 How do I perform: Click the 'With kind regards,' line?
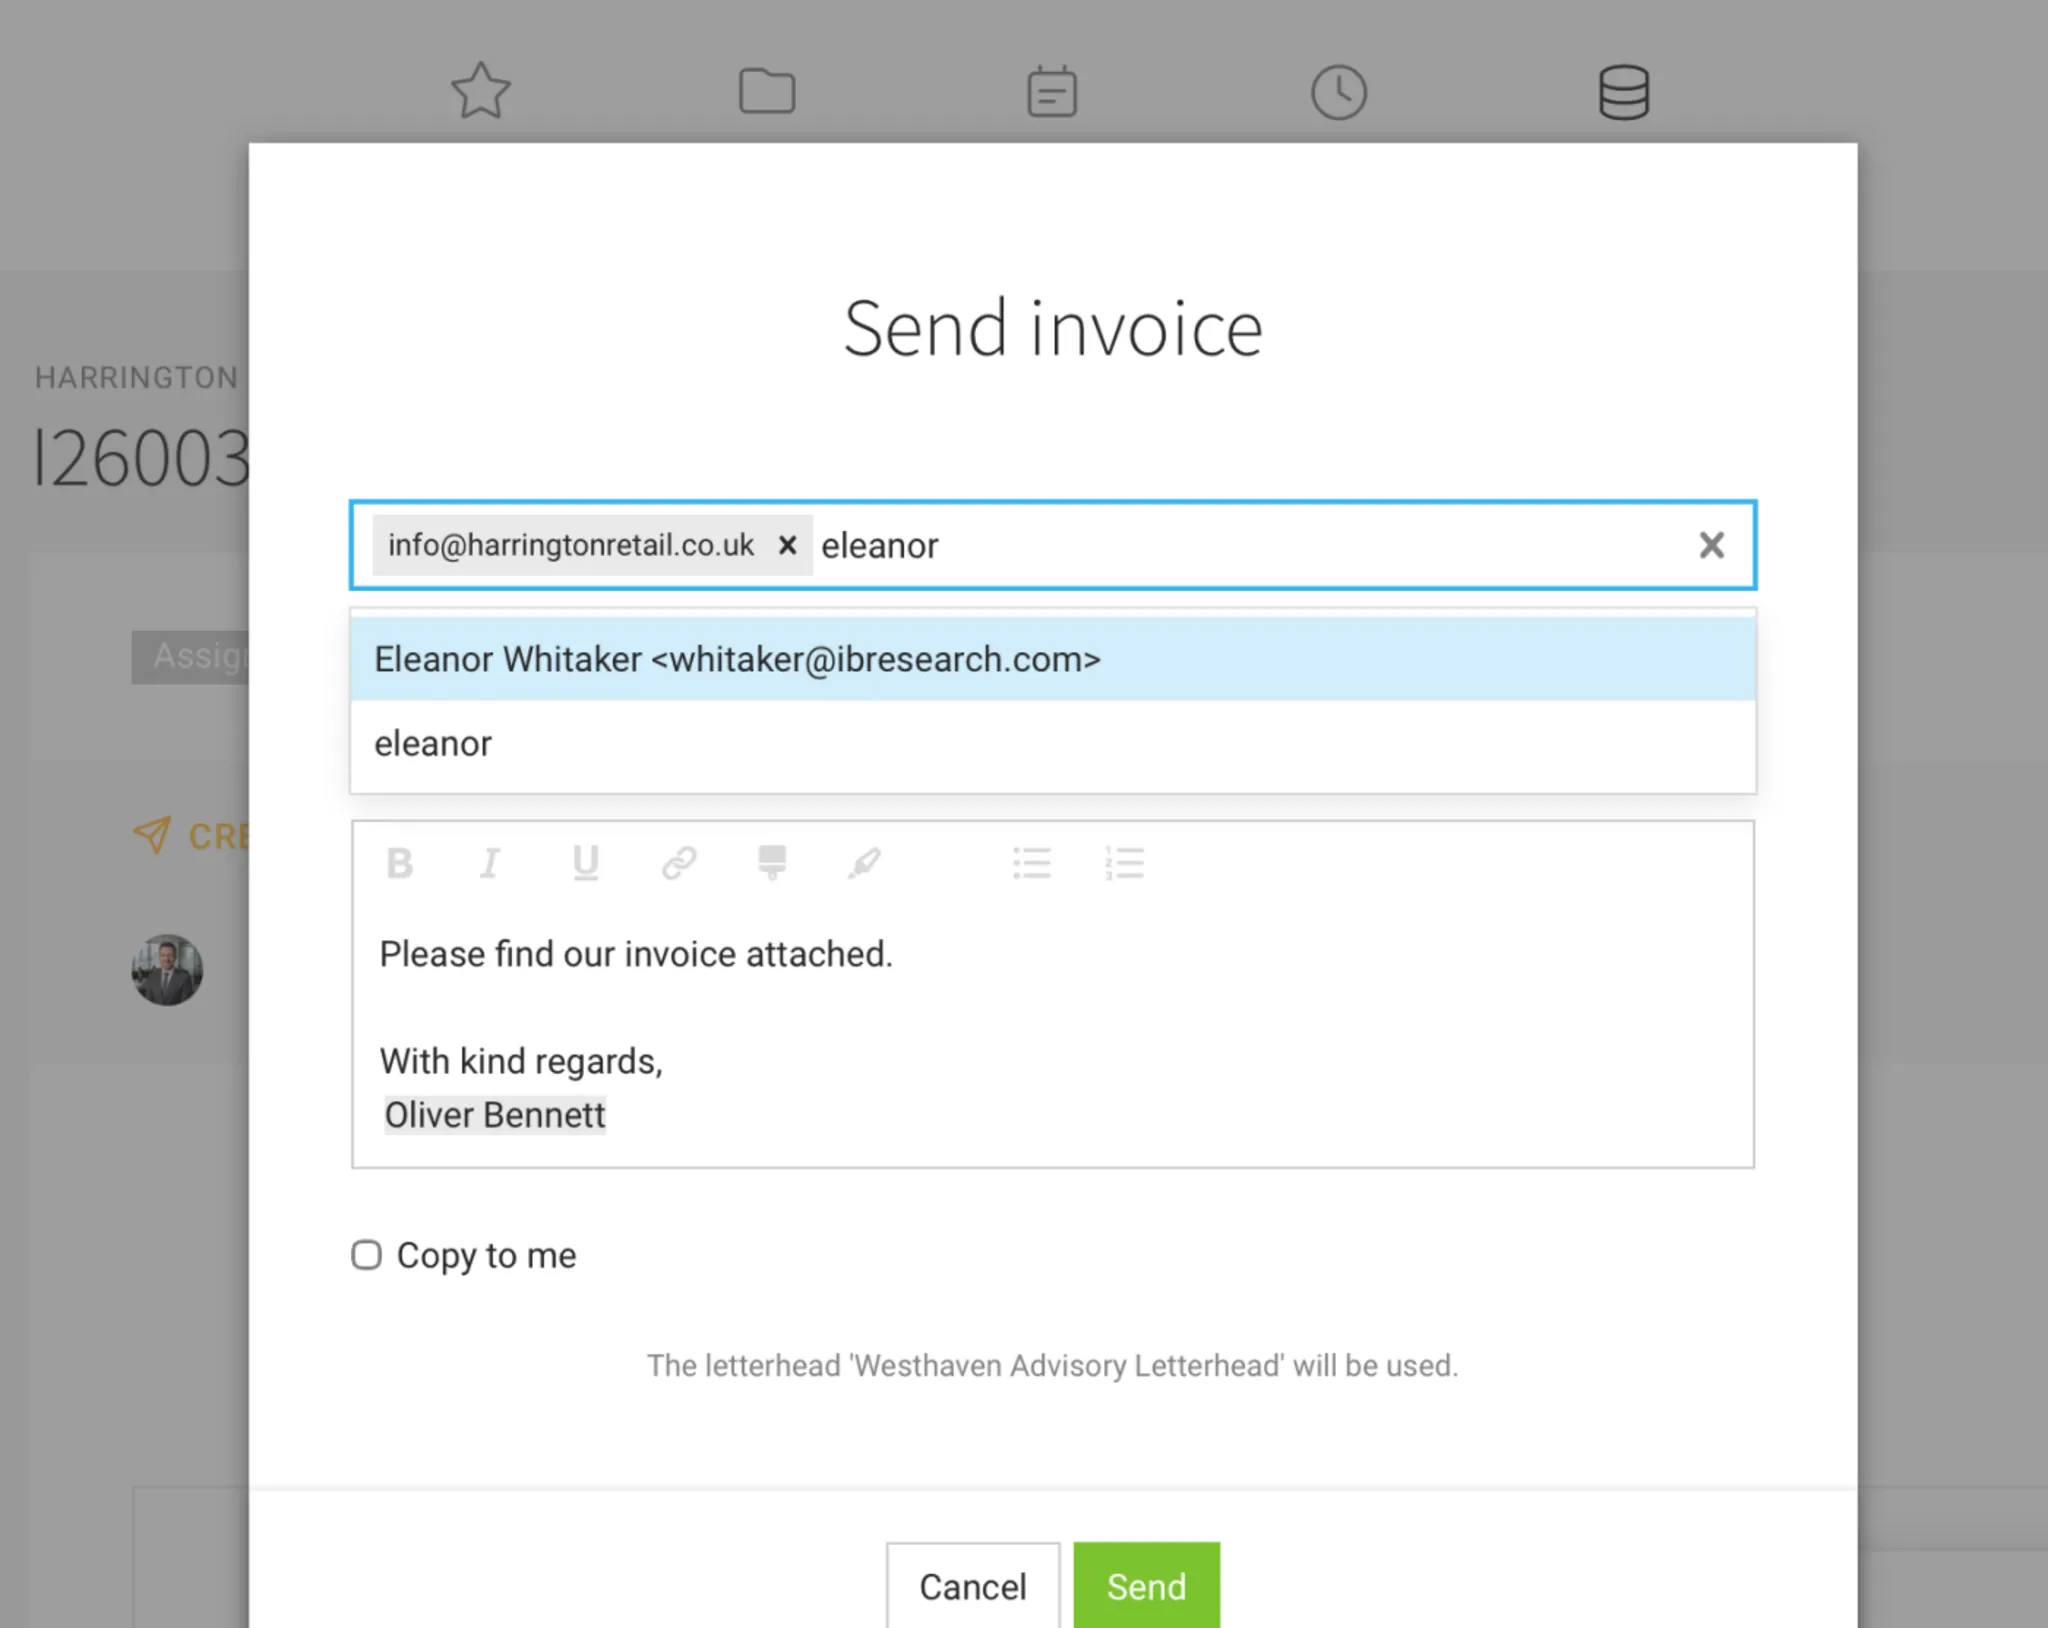coord(521,1061)
